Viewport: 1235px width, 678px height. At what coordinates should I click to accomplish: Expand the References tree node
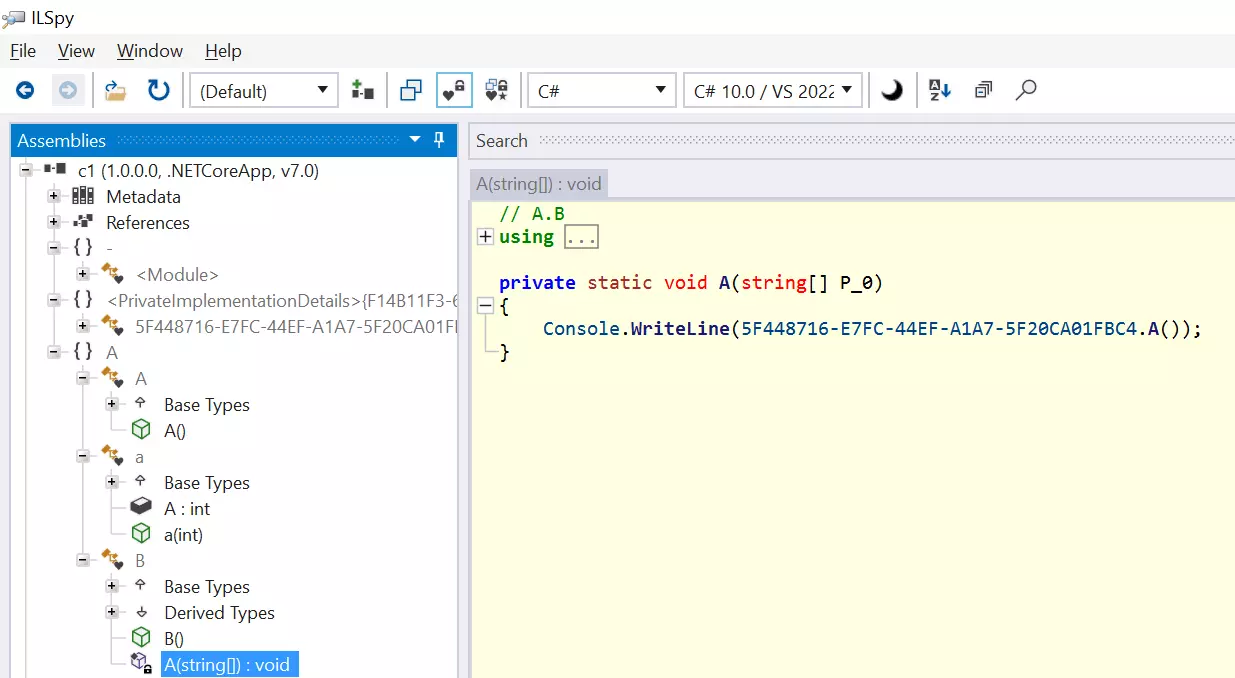click(53, 223)
